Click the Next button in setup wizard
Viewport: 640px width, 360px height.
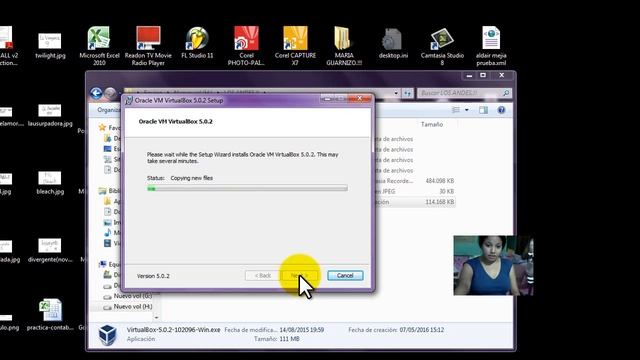point(300,276)
